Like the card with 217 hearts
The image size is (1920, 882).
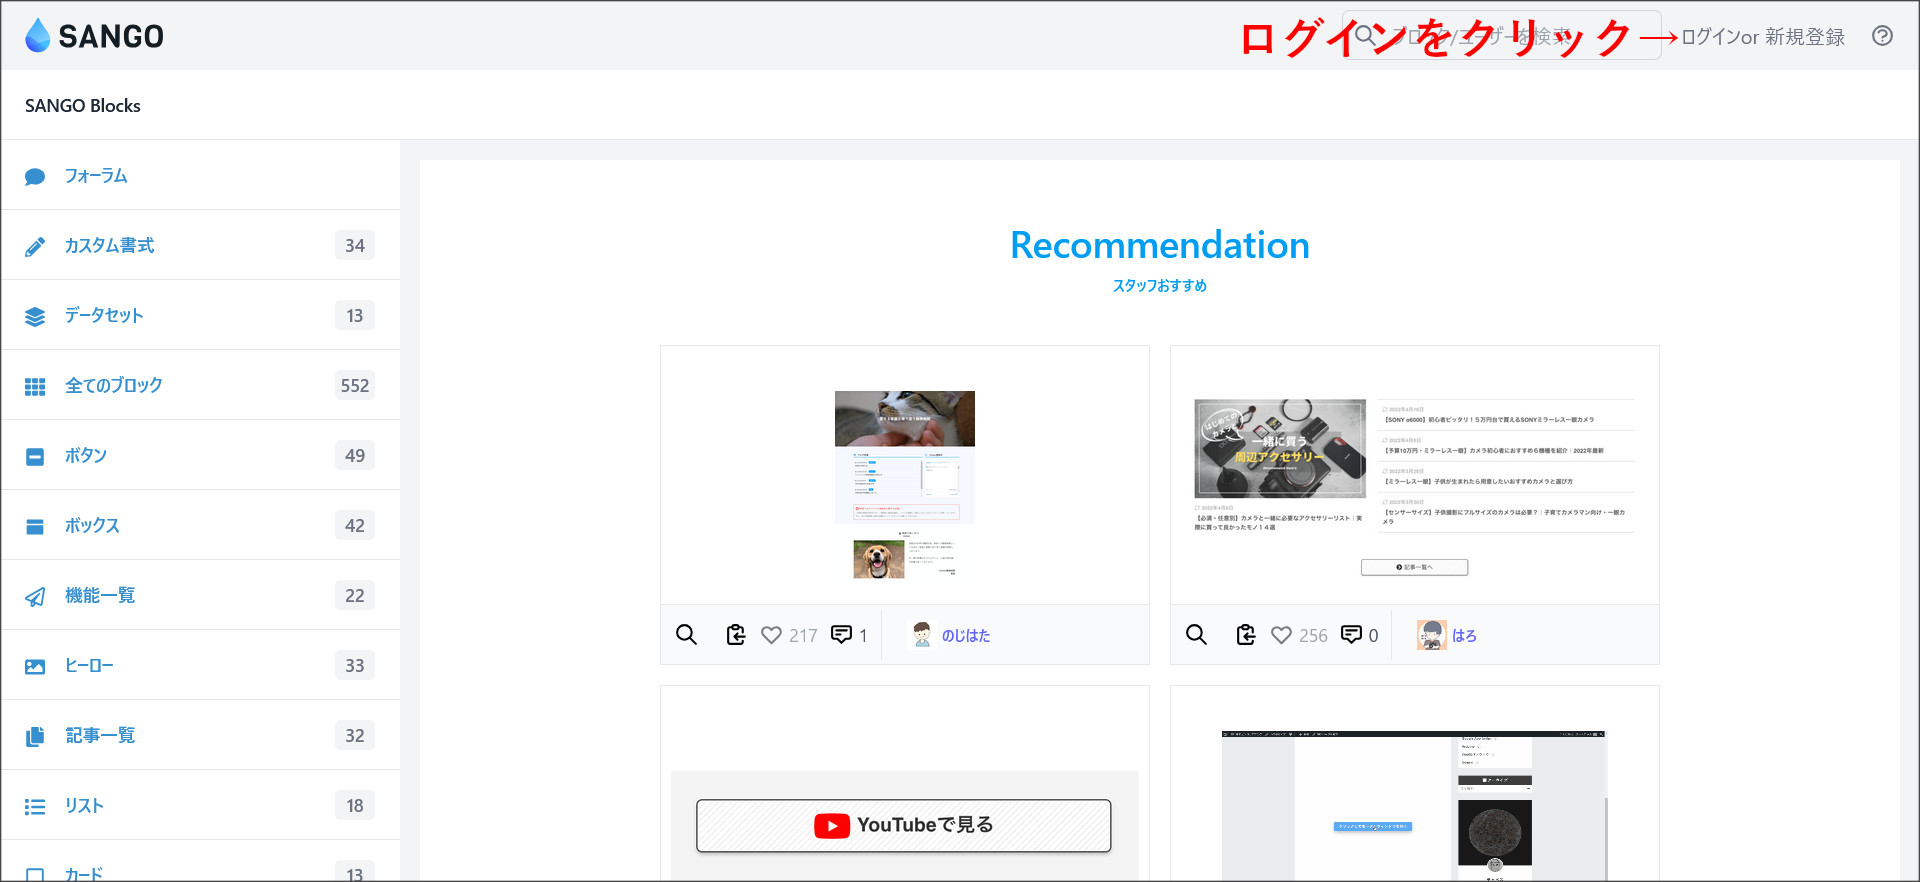coord(771,635)
